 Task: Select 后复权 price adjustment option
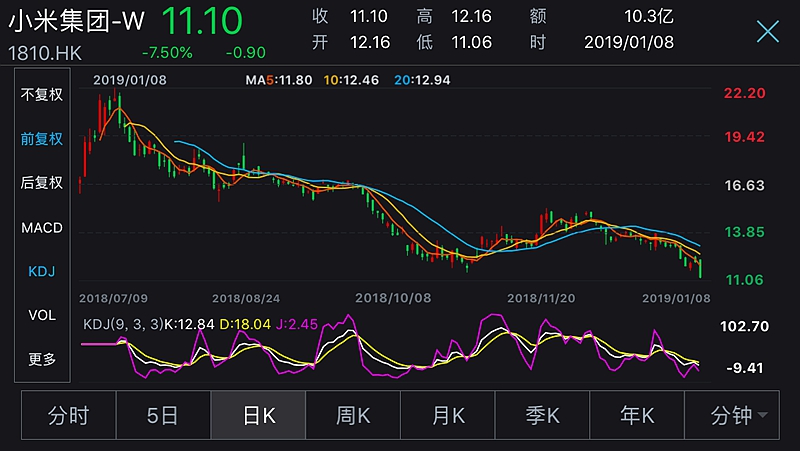pos(42,183)
